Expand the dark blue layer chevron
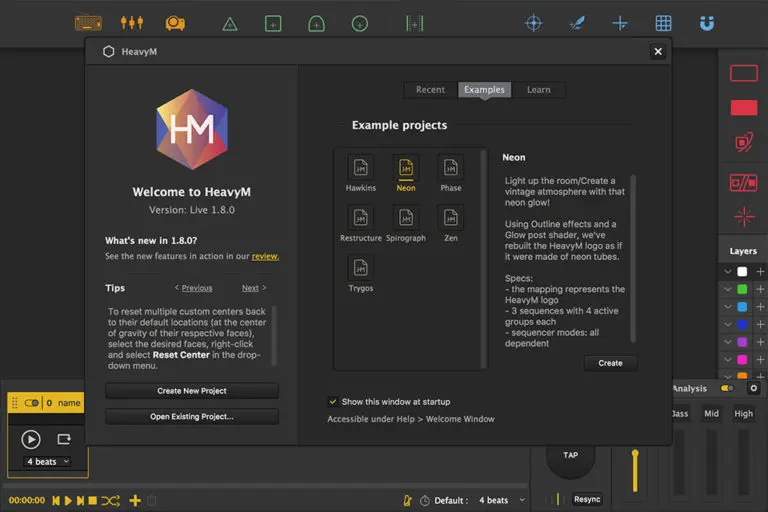The image size is (768, 512). (x=728, y=324)
